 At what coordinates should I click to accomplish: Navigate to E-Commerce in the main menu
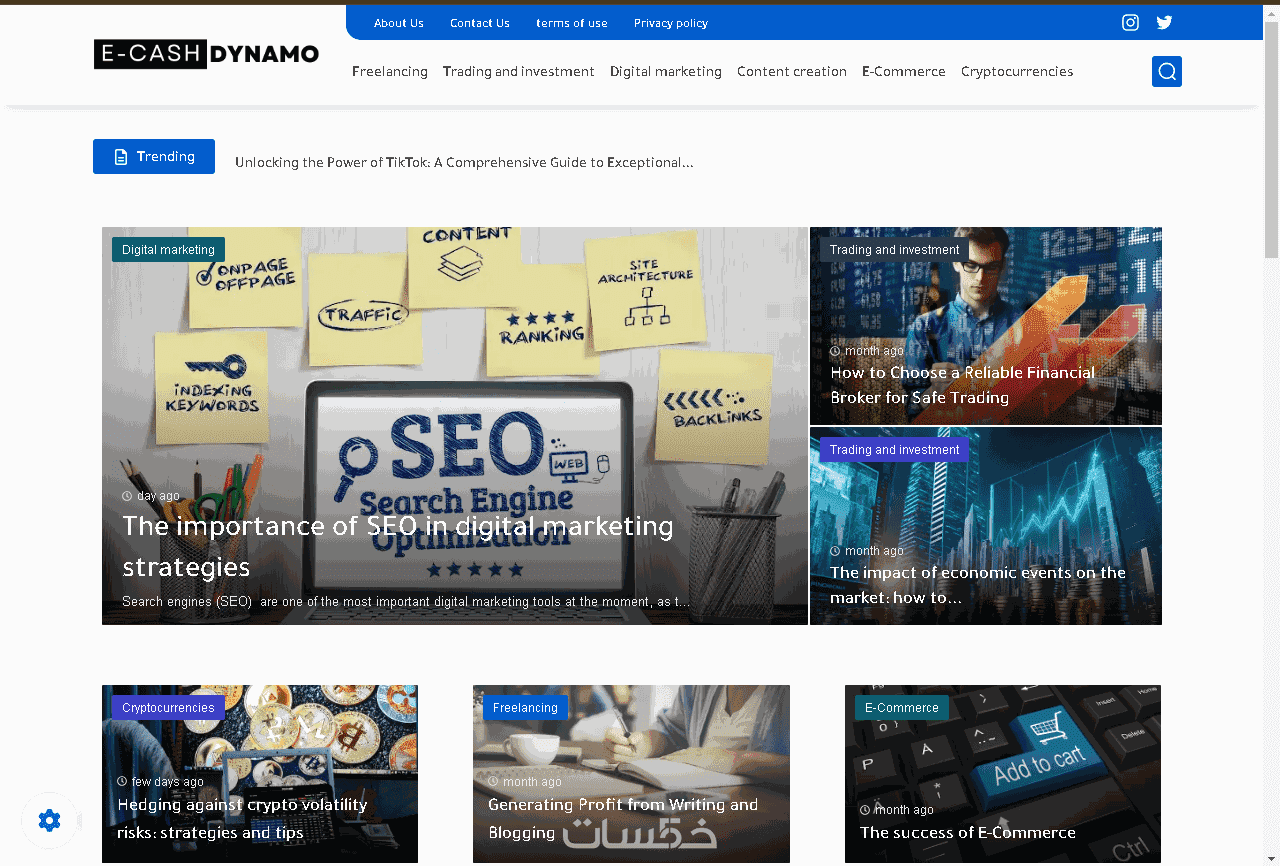pyautogui.click(x=904, y=72)
